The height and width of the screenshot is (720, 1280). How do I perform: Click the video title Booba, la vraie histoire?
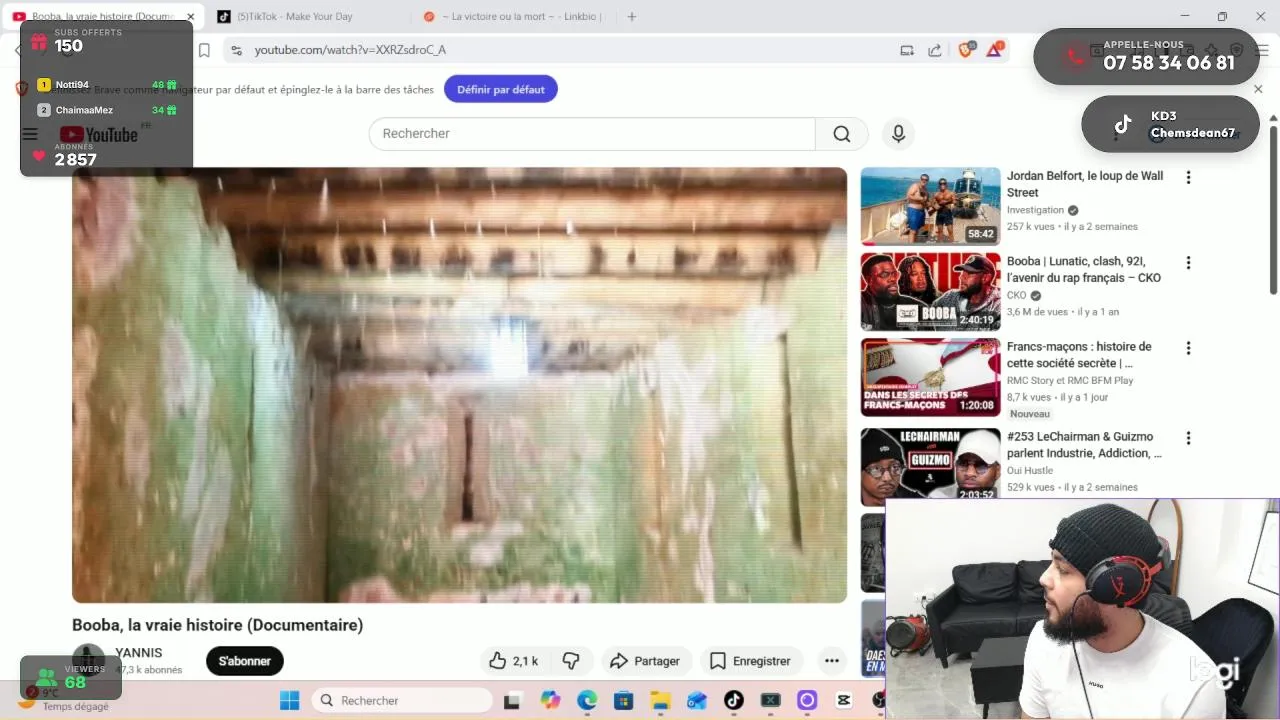[x=217, y=625]
